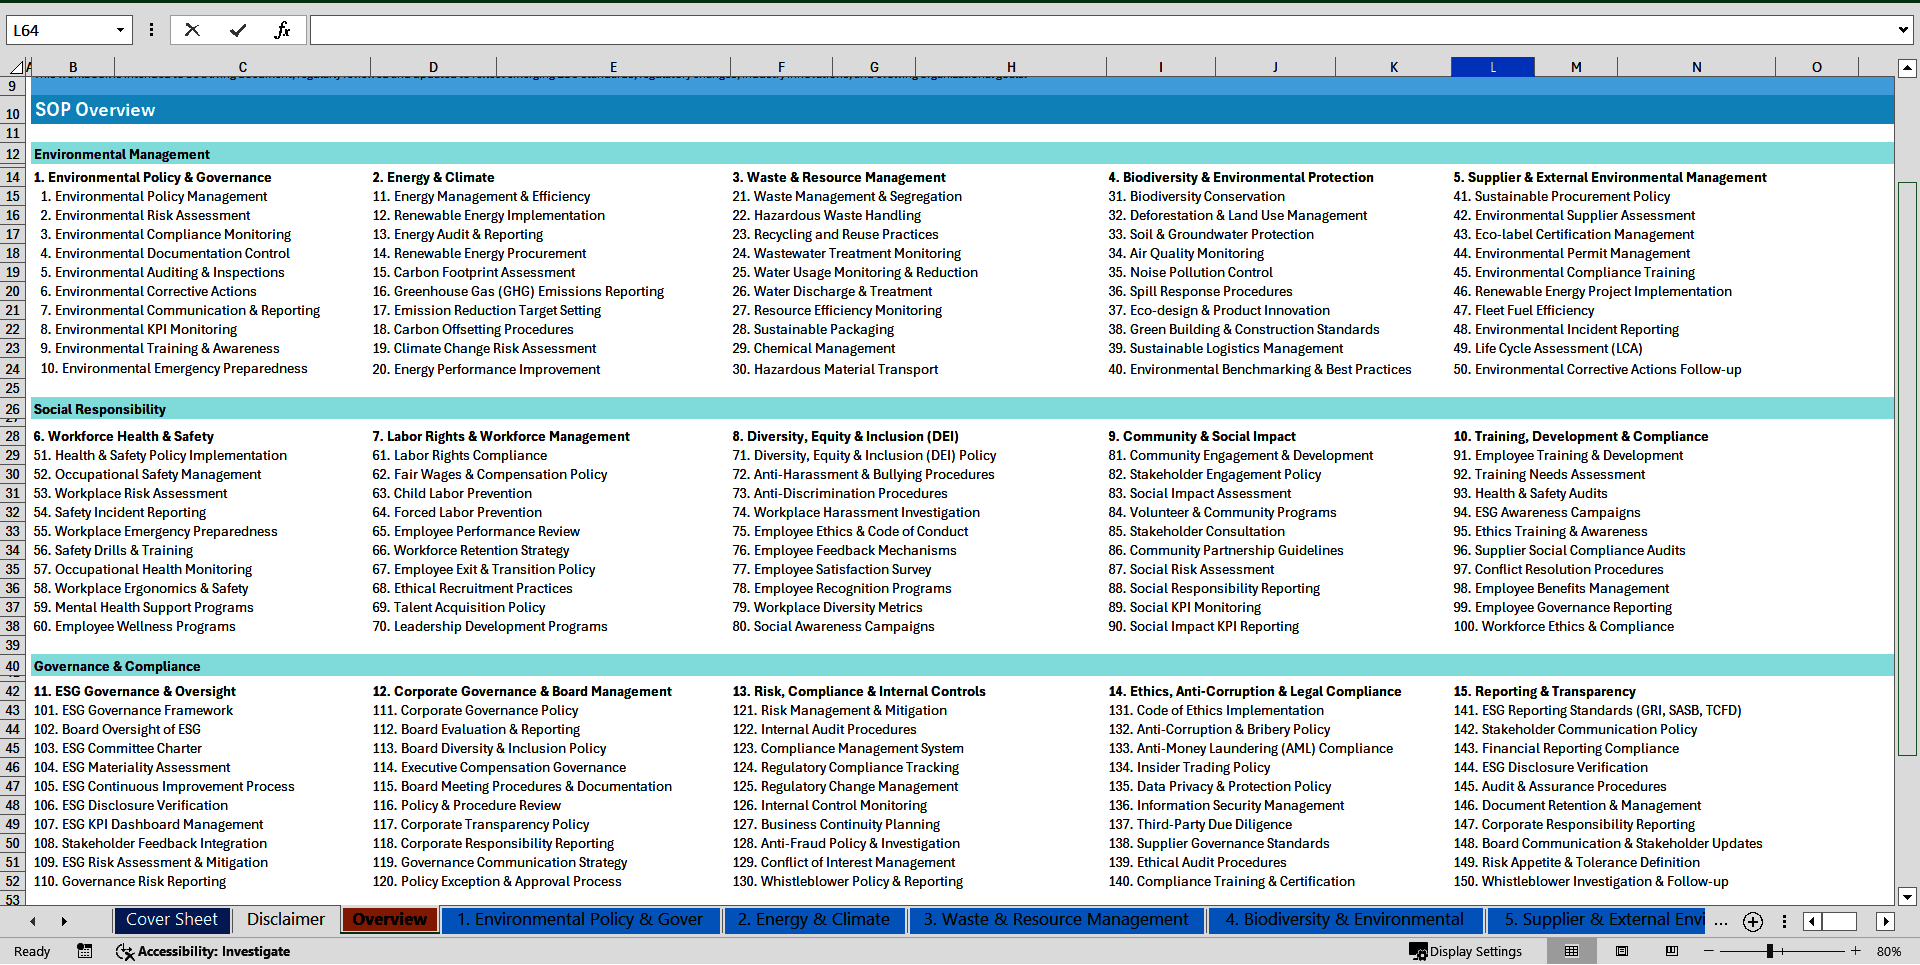
Task: Add a new sheet with plus button
Action: click(1752, 921)
